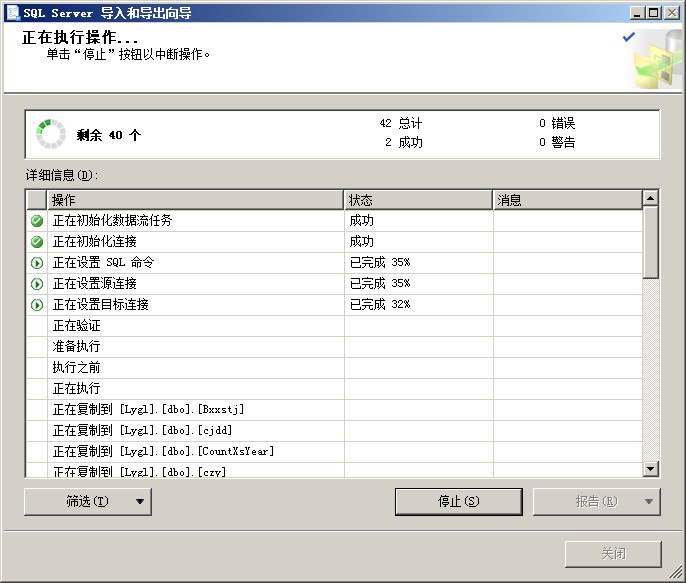Select the row 正在复制到 [Lygl].[dbo].[CountXsYear]
This screenshot has width=686, height=583.
click(195, 451)
